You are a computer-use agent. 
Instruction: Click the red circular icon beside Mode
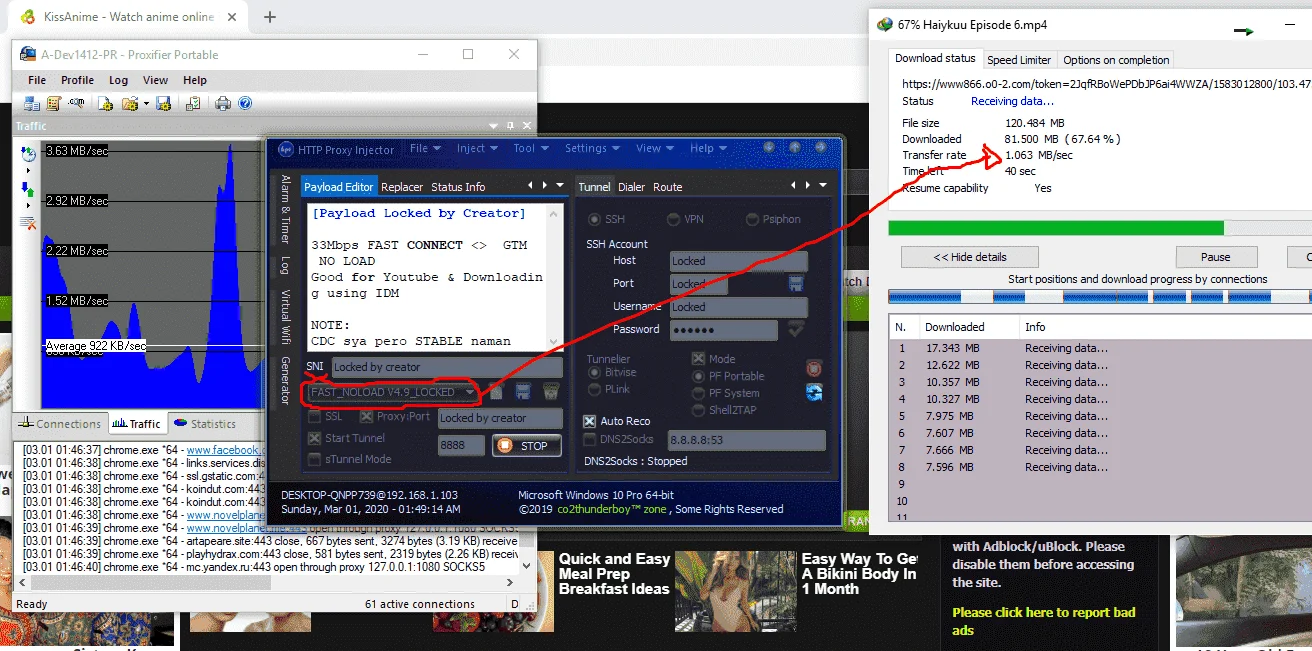(x=814, y=369)
